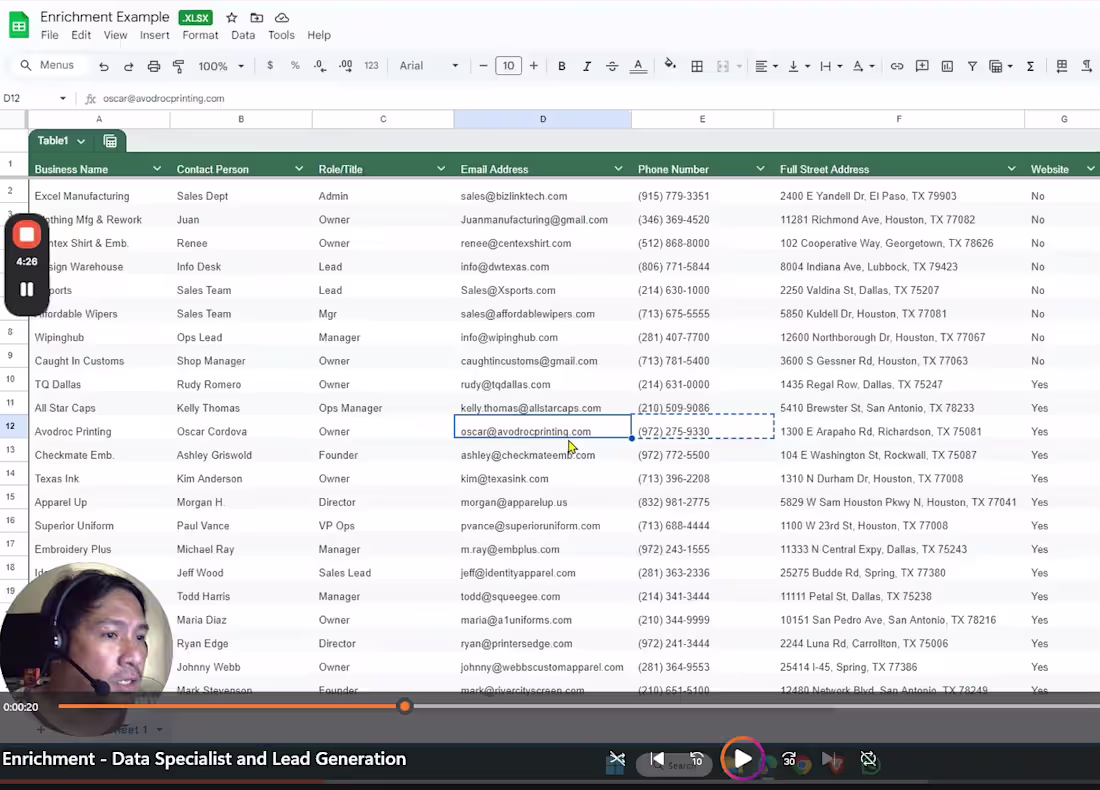Click the orange video progress slider handle

point(405,706)
